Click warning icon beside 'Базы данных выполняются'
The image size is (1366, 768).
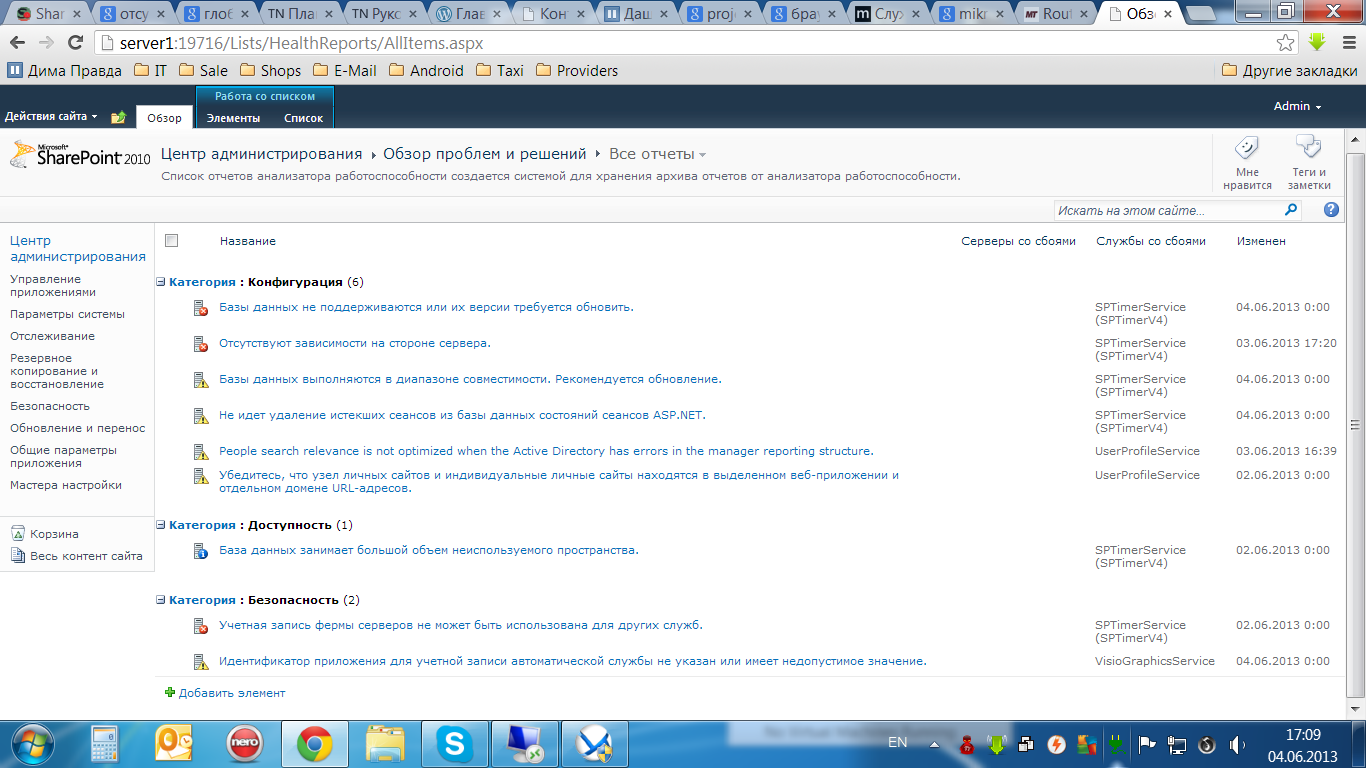coord(200,380)
